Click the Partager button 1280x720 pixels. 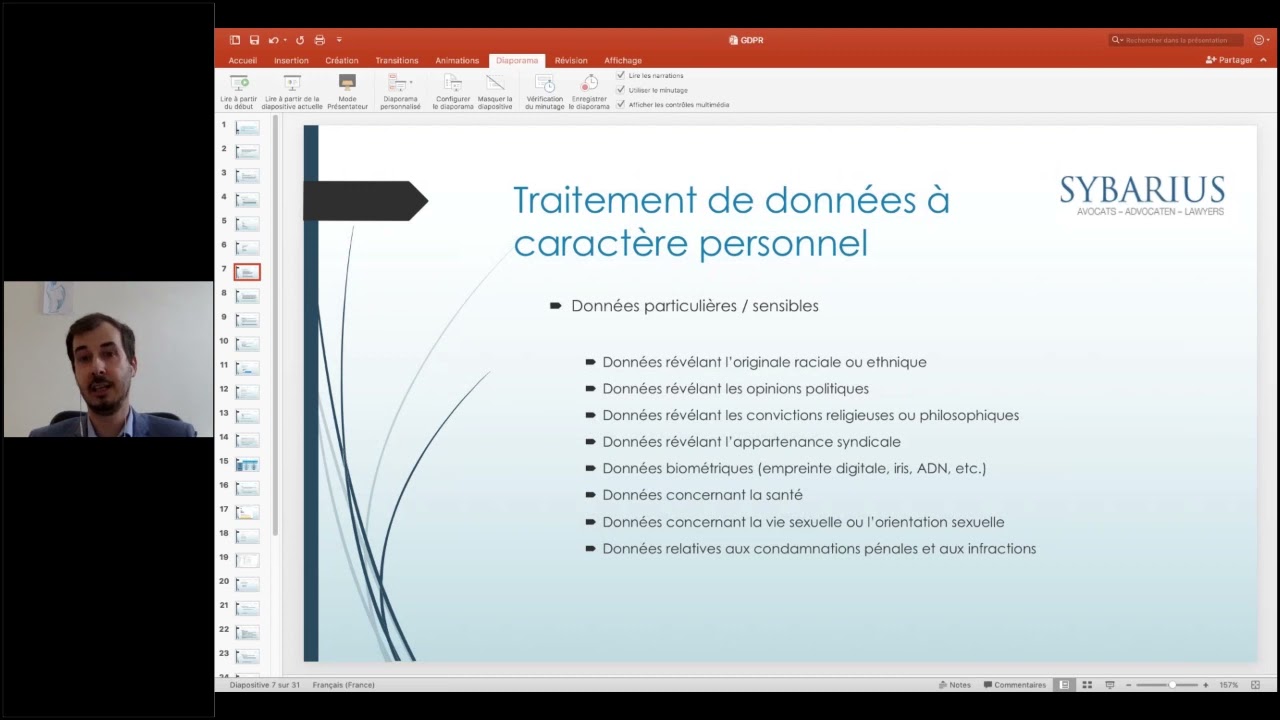(x=1230, y=60)
